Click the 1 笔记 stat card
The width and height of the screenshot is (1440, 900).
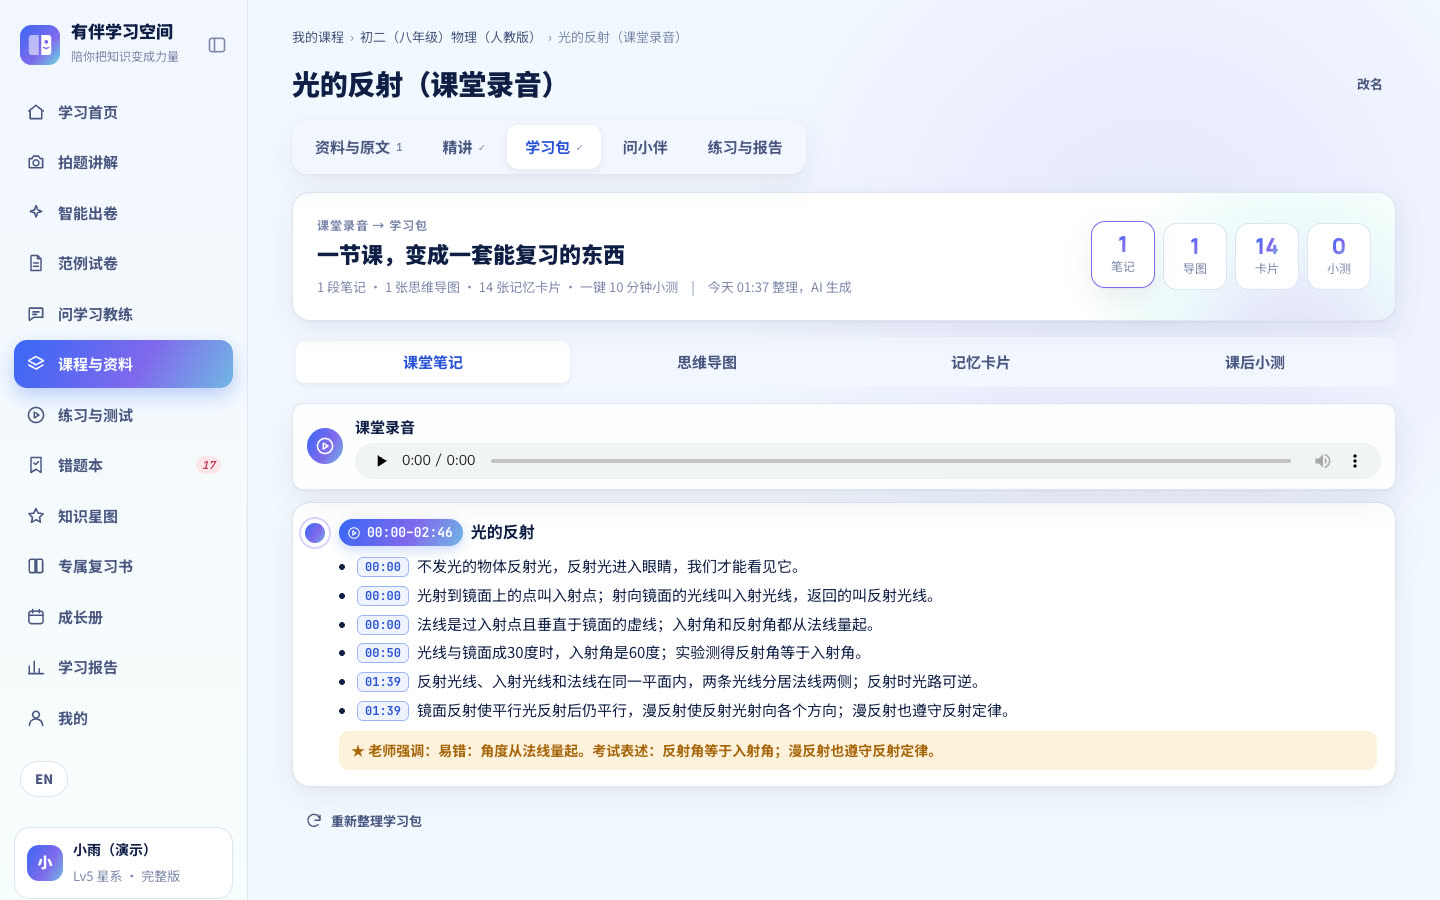[1123, 254]
